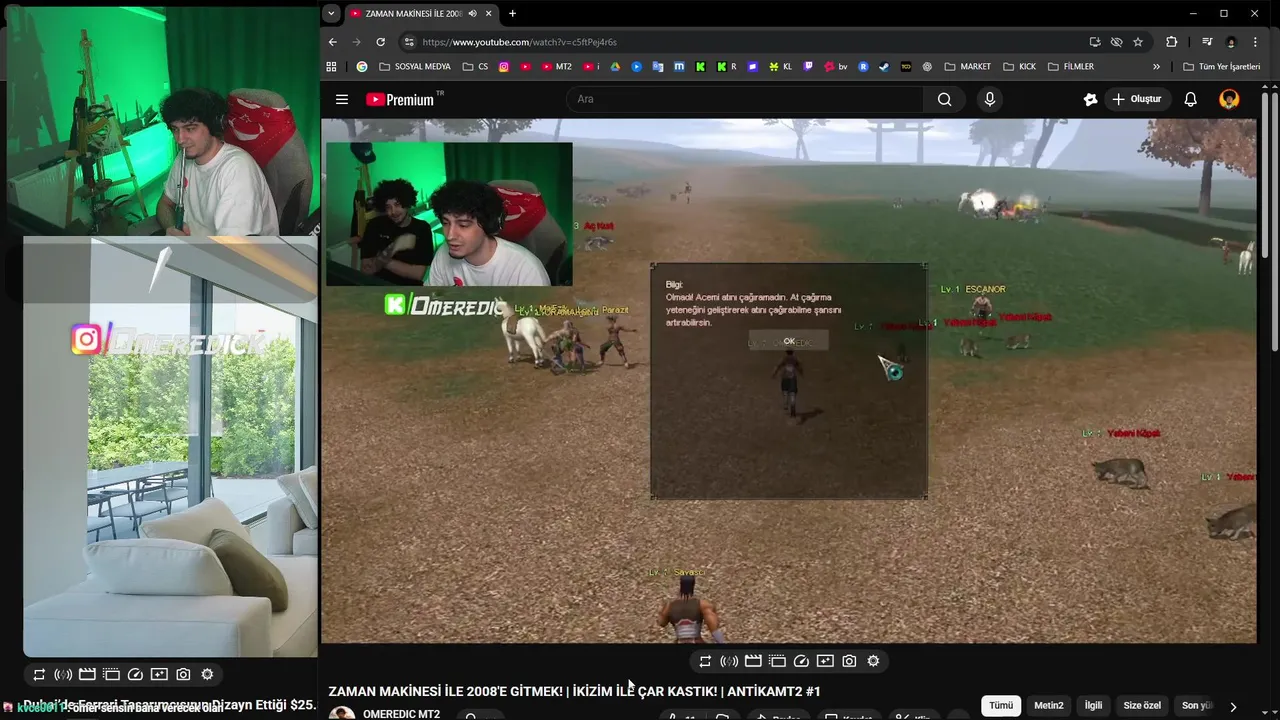Reload the page with browser refresh button
Image resolution: width=1280 pixels, height=720 pixels.
380,42
